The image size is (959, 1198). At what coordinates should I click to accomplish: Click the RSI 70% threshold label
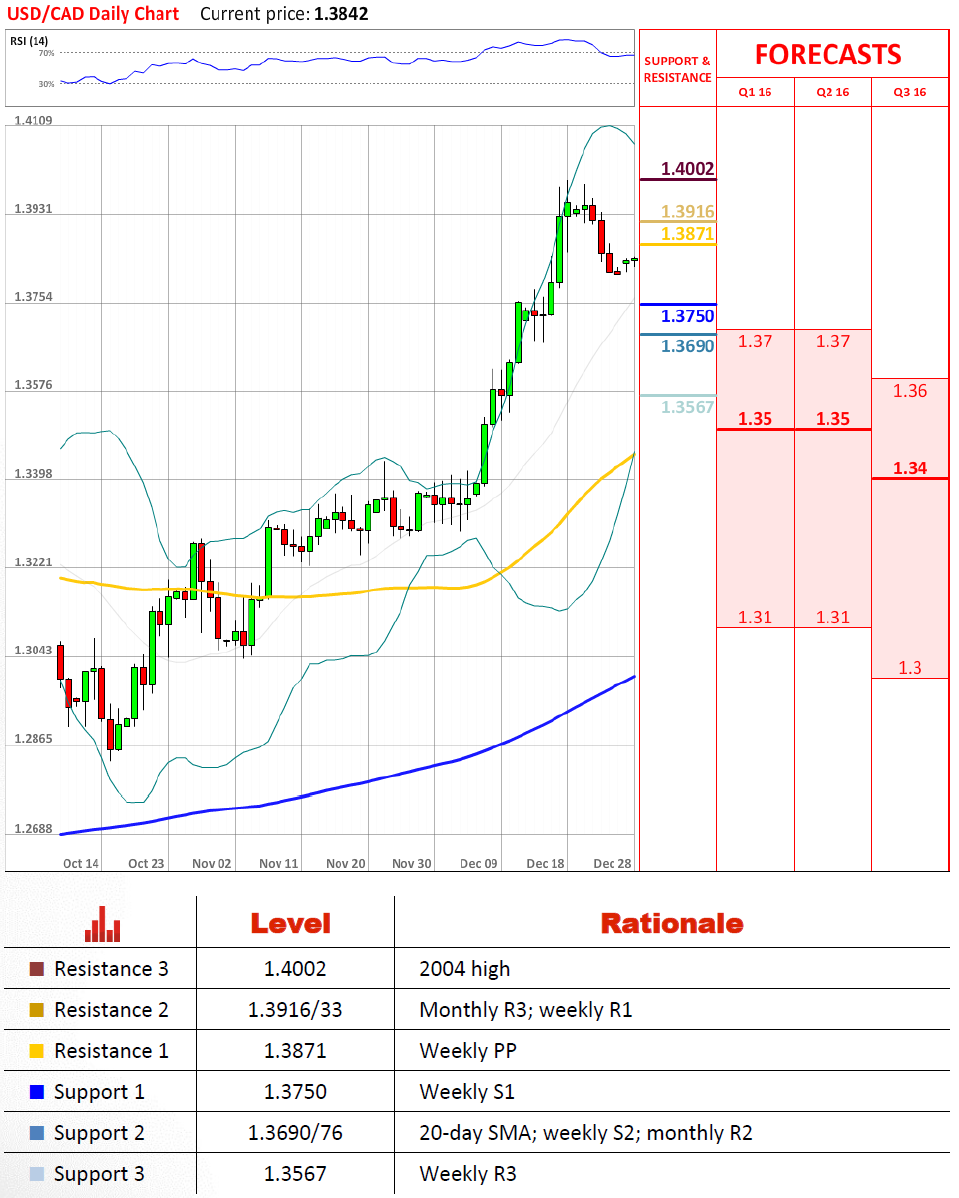pyautogui.click(x=47, y=53)
